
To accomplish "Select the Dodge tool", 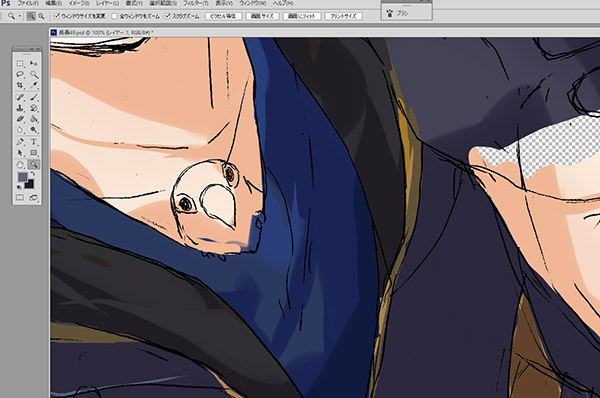I will tap(34, 130).
